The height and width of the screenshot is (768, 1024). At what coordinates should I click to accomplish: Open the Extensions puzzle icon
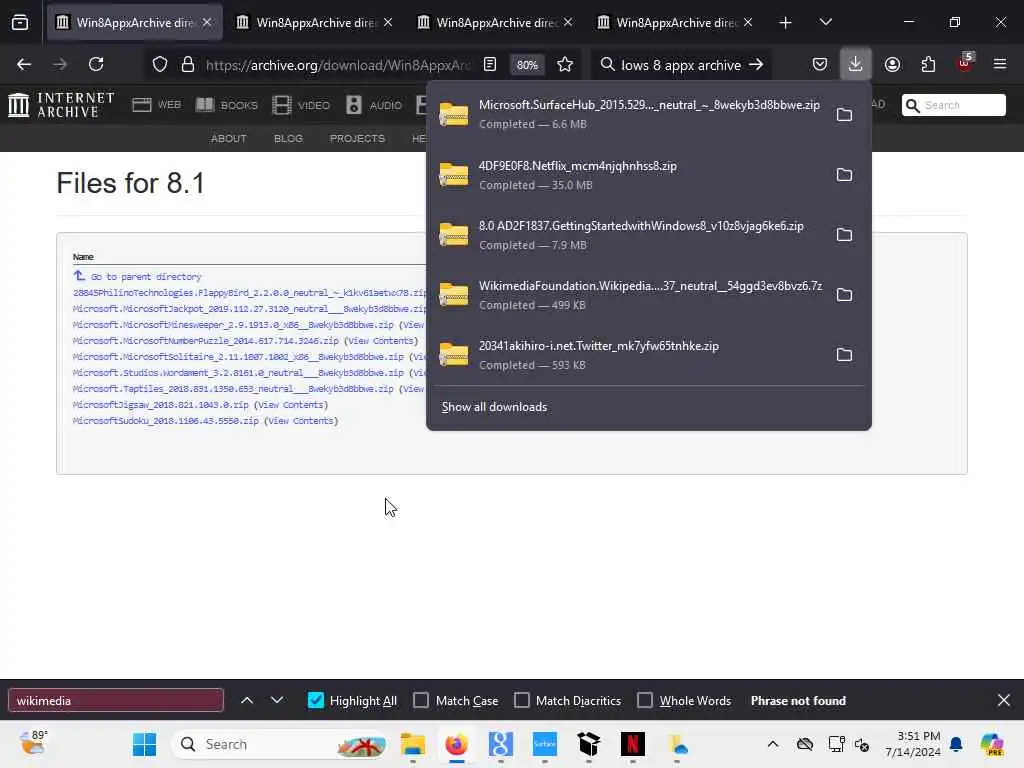(928, 64)
